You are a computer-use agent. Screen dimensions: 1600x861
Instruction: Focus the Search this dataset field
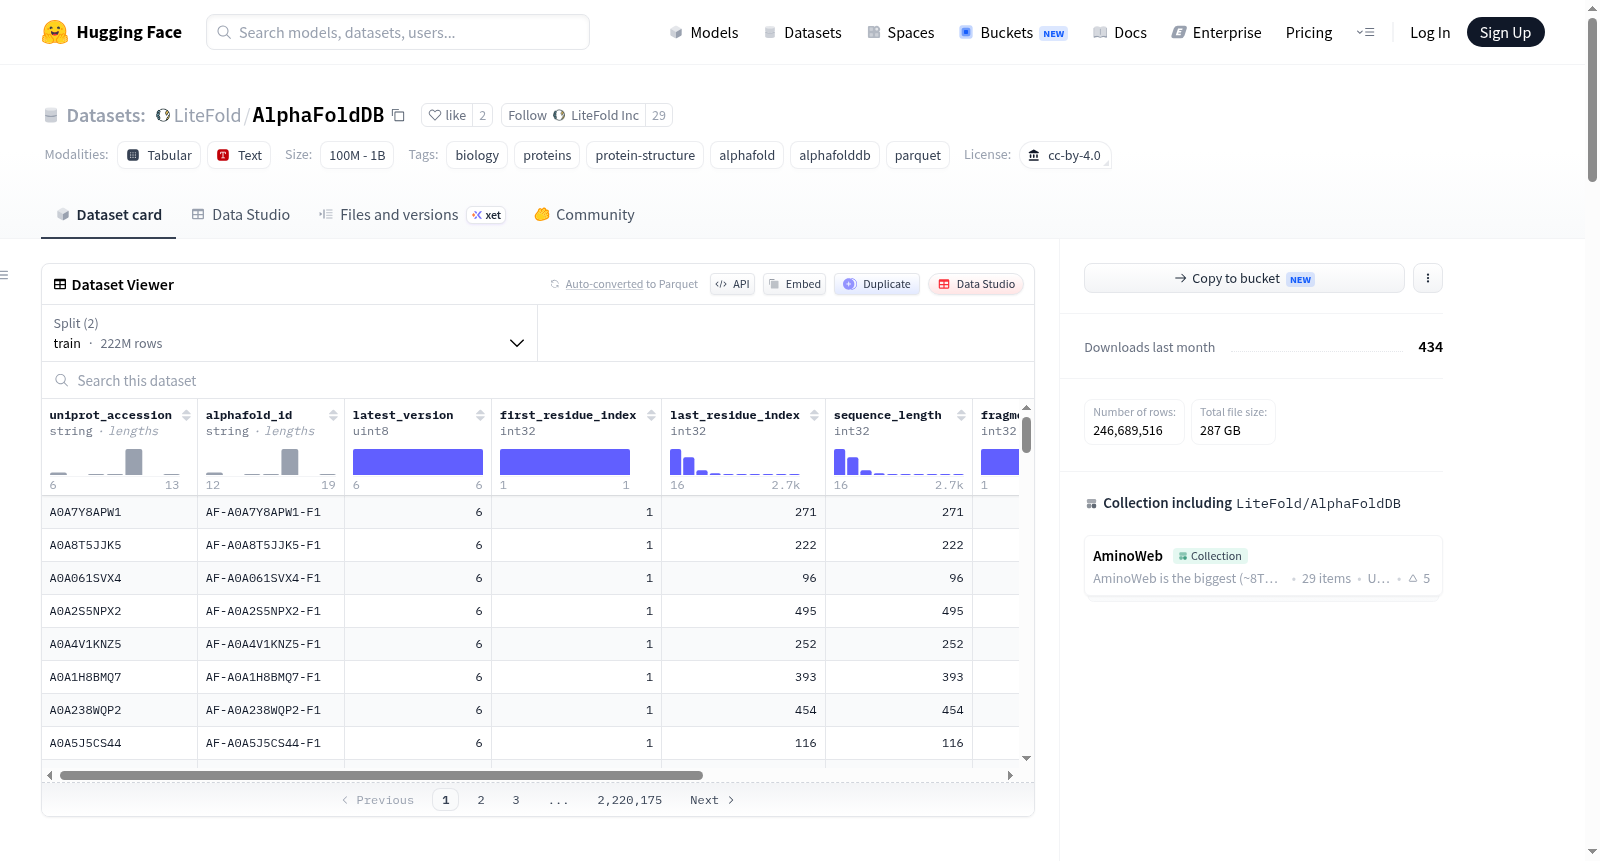pos(538,380)
